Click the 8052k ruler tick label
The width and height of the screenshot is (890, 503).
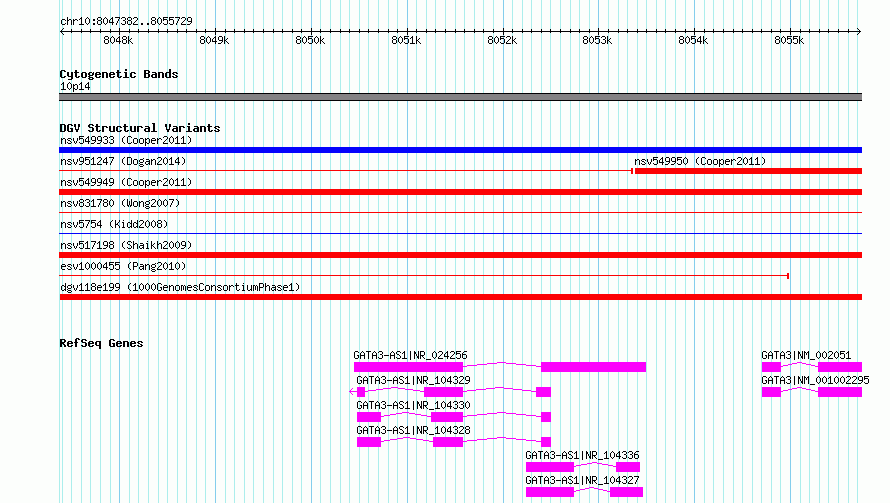[x=502, y=40]
